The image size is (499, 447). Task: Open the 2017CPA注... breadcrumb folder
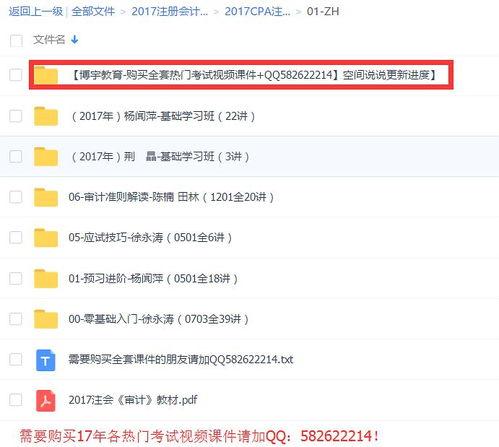[x=257, y=11]
